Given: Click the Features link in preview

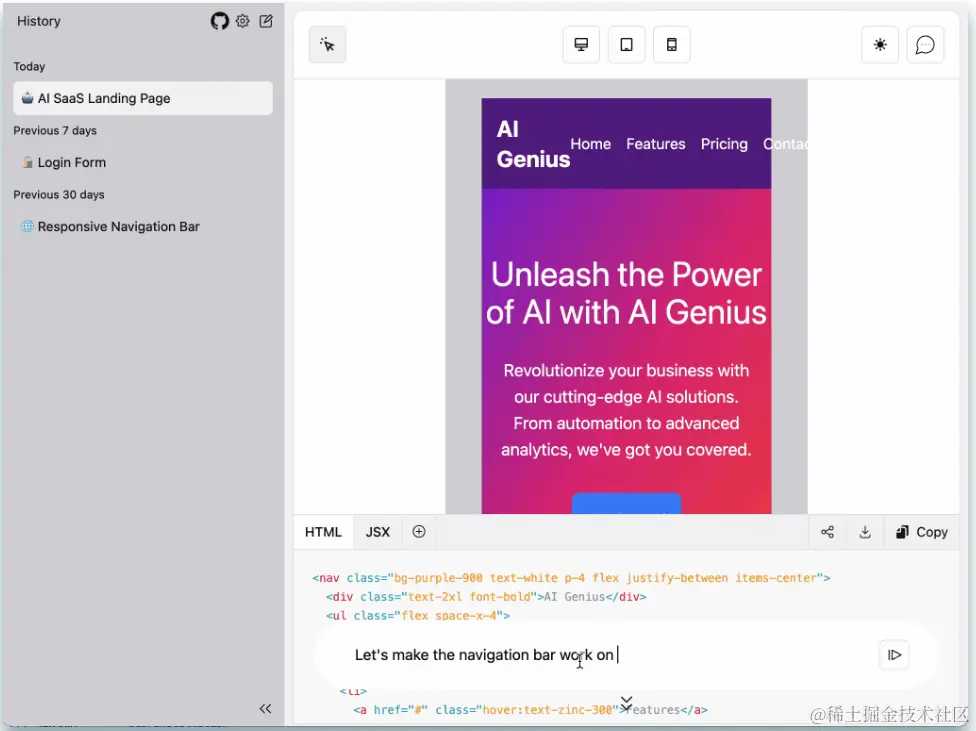Looking at the screenshot, I should click(655, 144).
